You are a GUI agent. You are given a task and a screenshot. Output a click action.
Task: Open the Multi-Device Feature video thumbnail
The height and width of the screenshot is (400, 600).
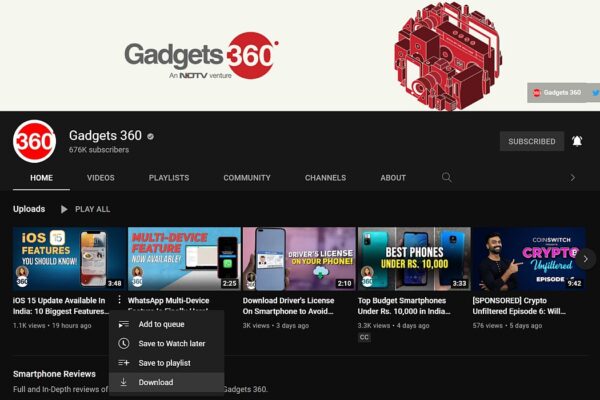click(184, 259)
